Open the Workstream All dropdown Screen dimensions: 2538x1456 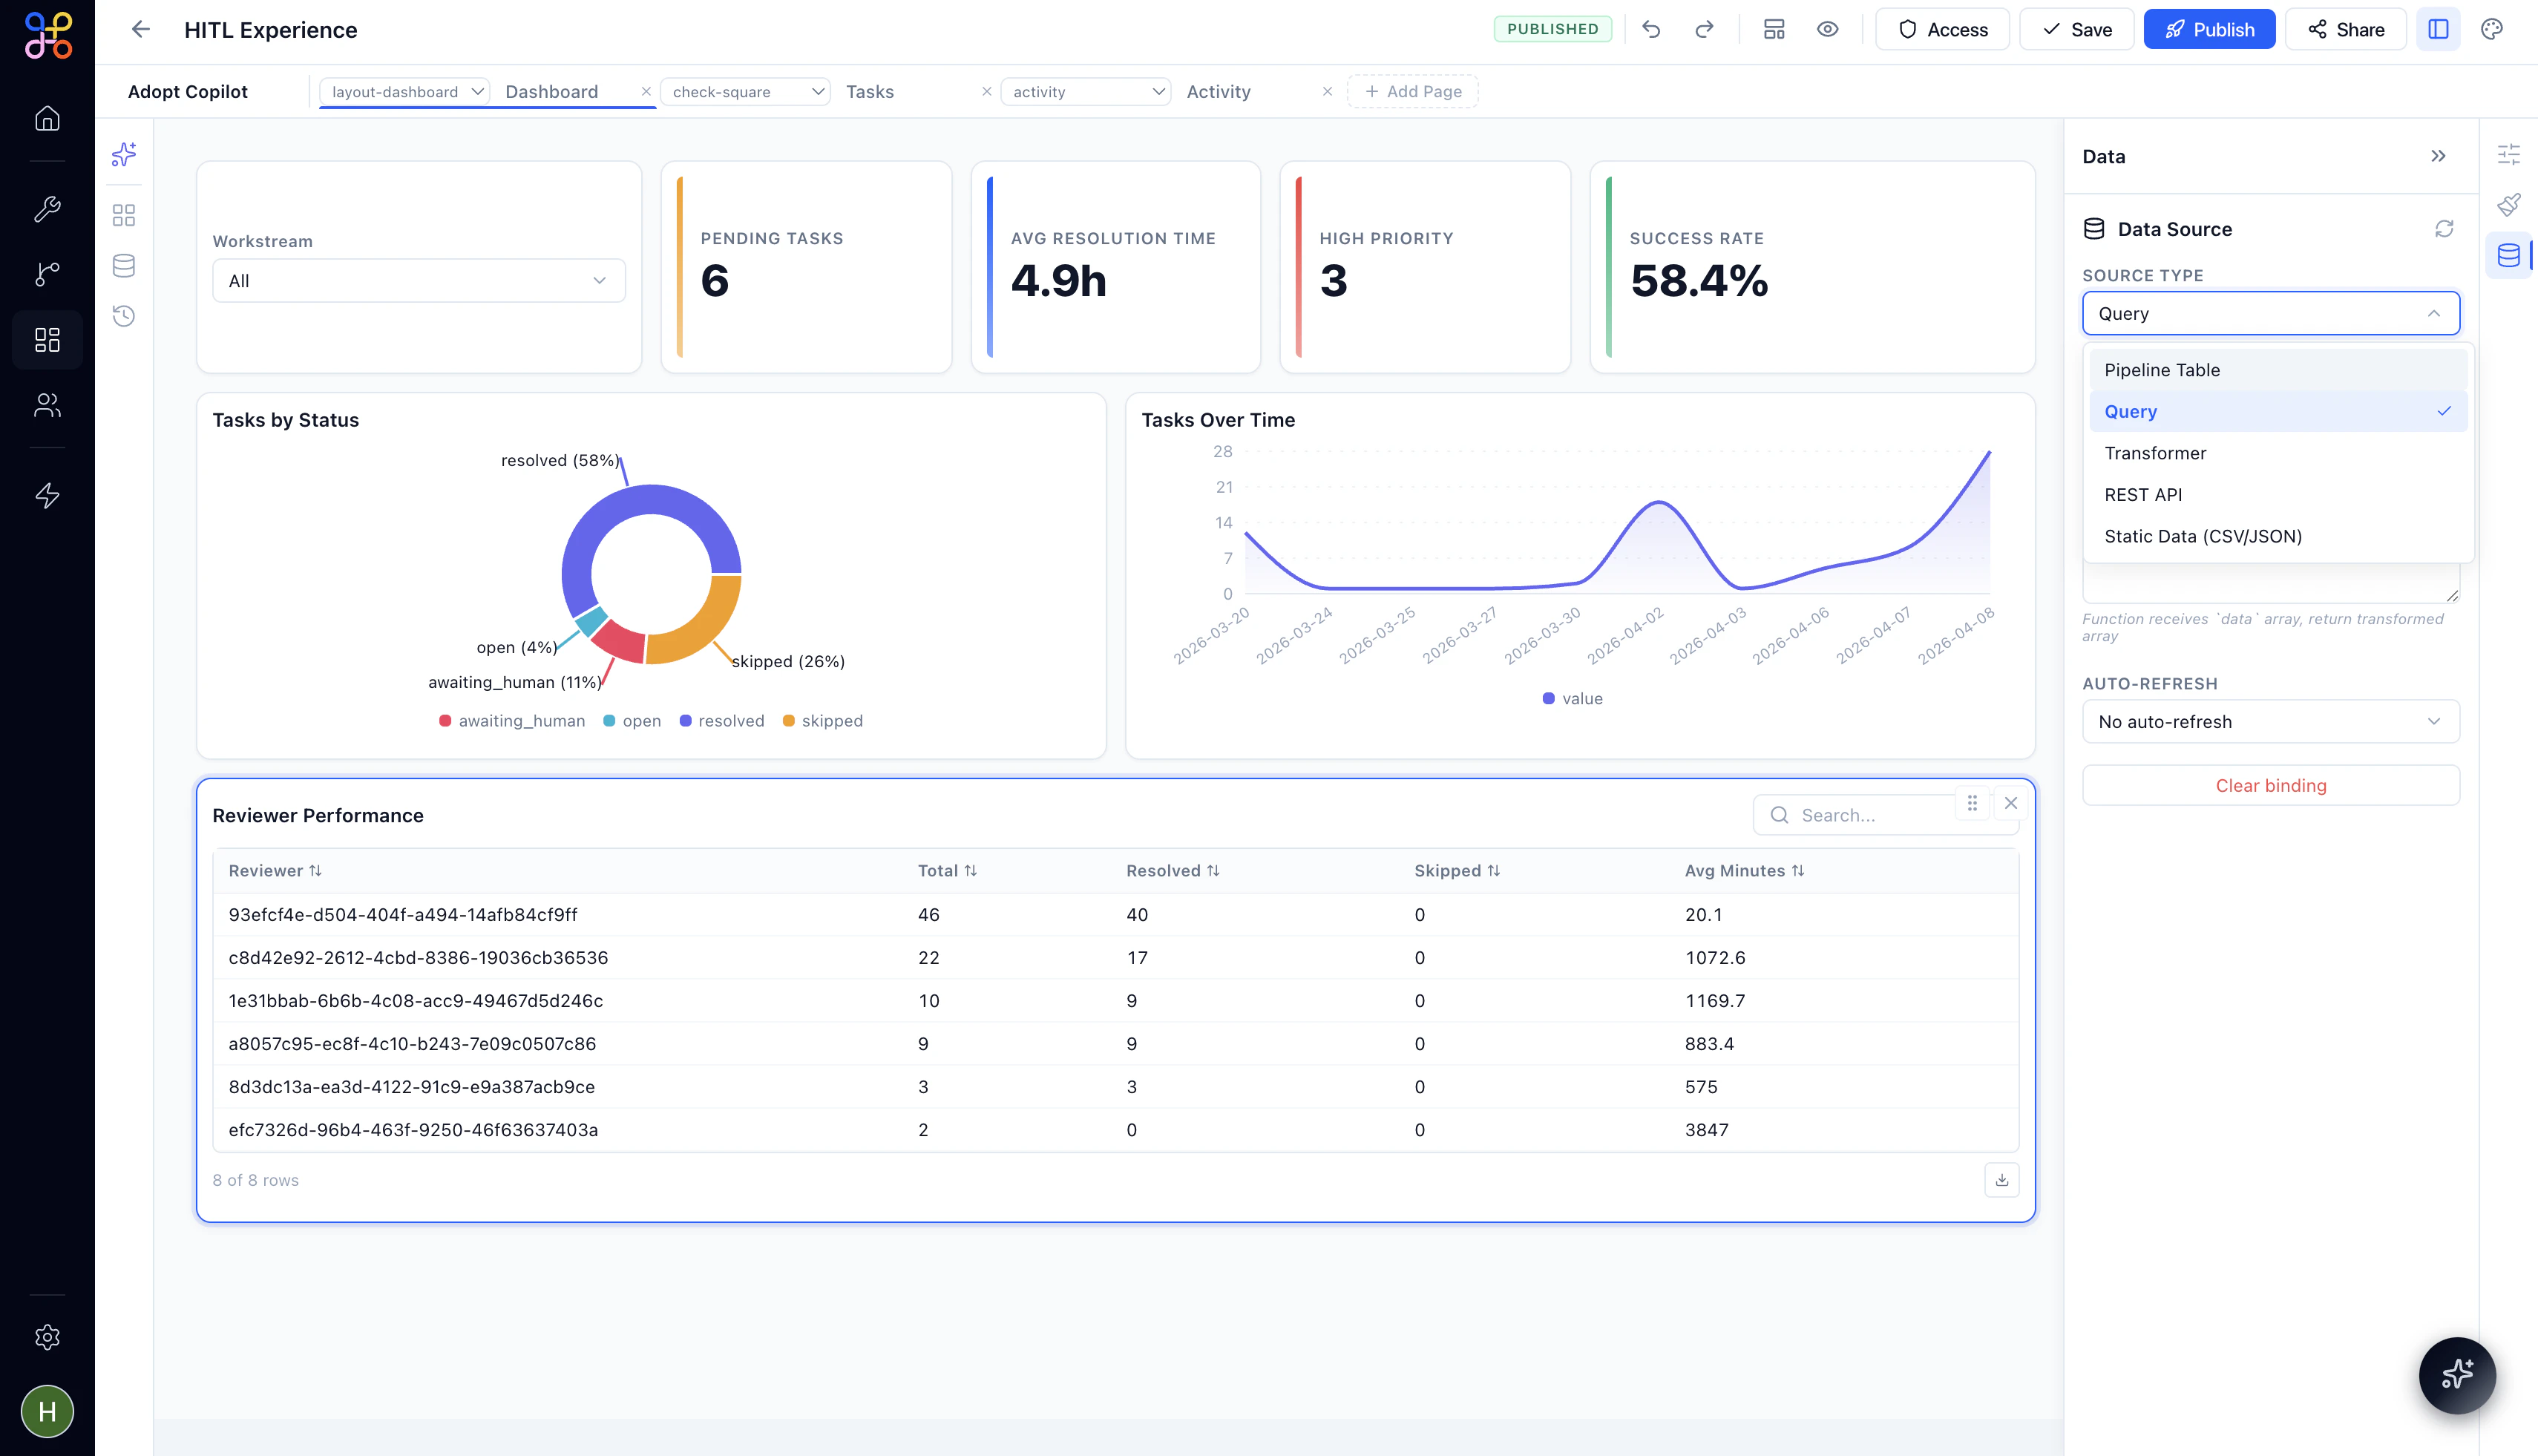(418, 281)
